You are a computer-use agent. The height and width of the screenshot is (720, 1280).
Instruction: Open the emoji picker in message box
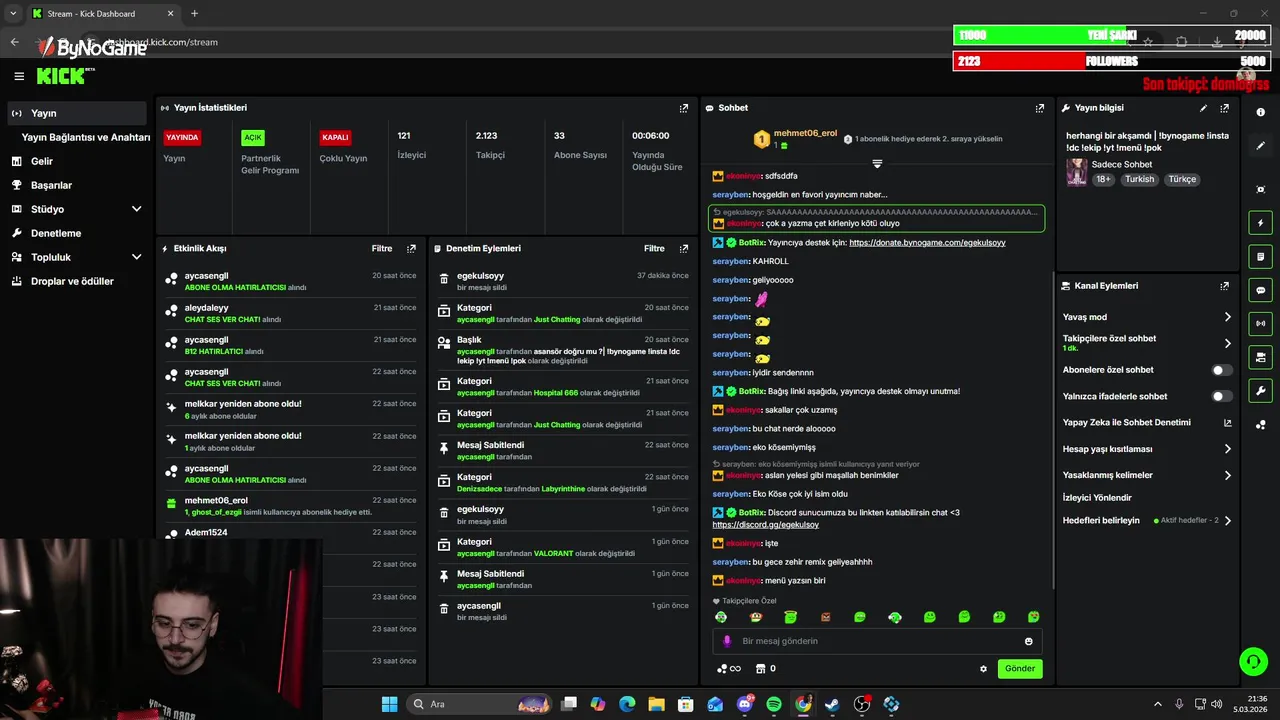click(1028, 641)
